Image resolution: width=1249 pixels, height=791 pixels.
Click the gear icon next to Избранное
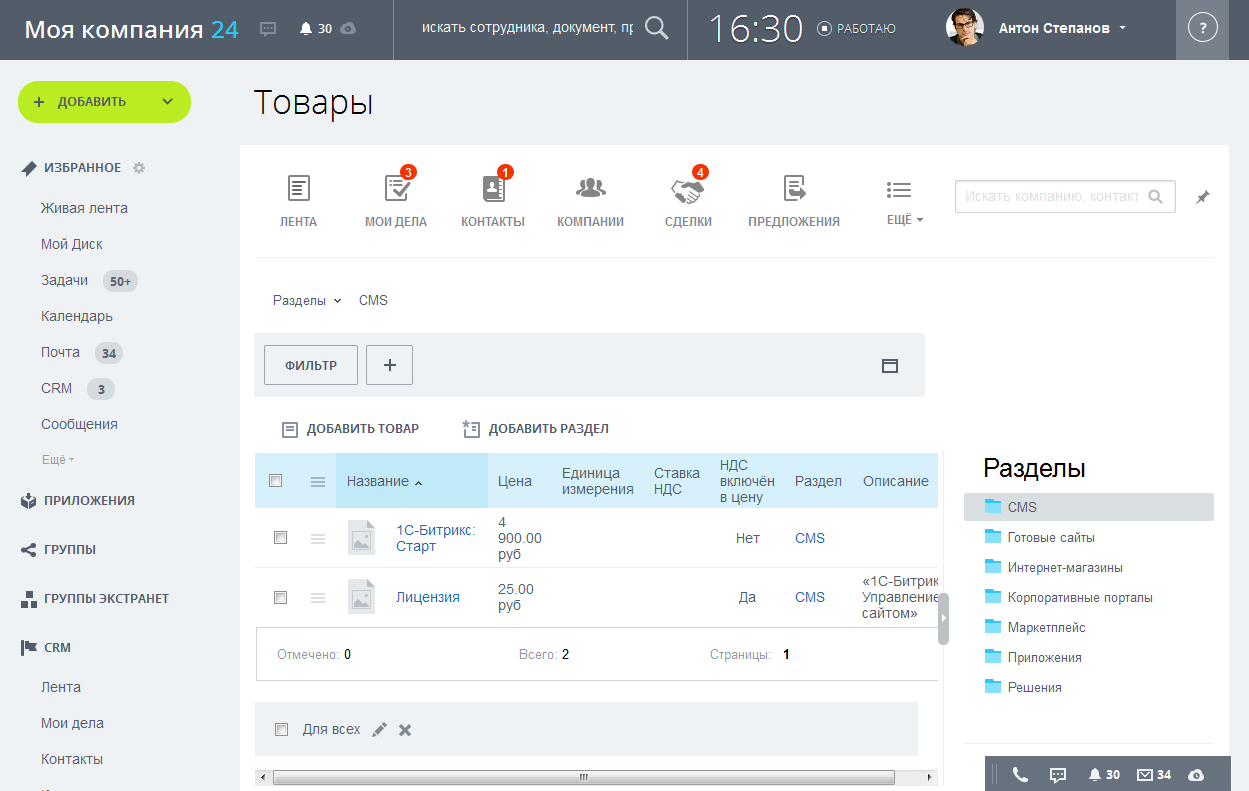[x=139, y=168]
